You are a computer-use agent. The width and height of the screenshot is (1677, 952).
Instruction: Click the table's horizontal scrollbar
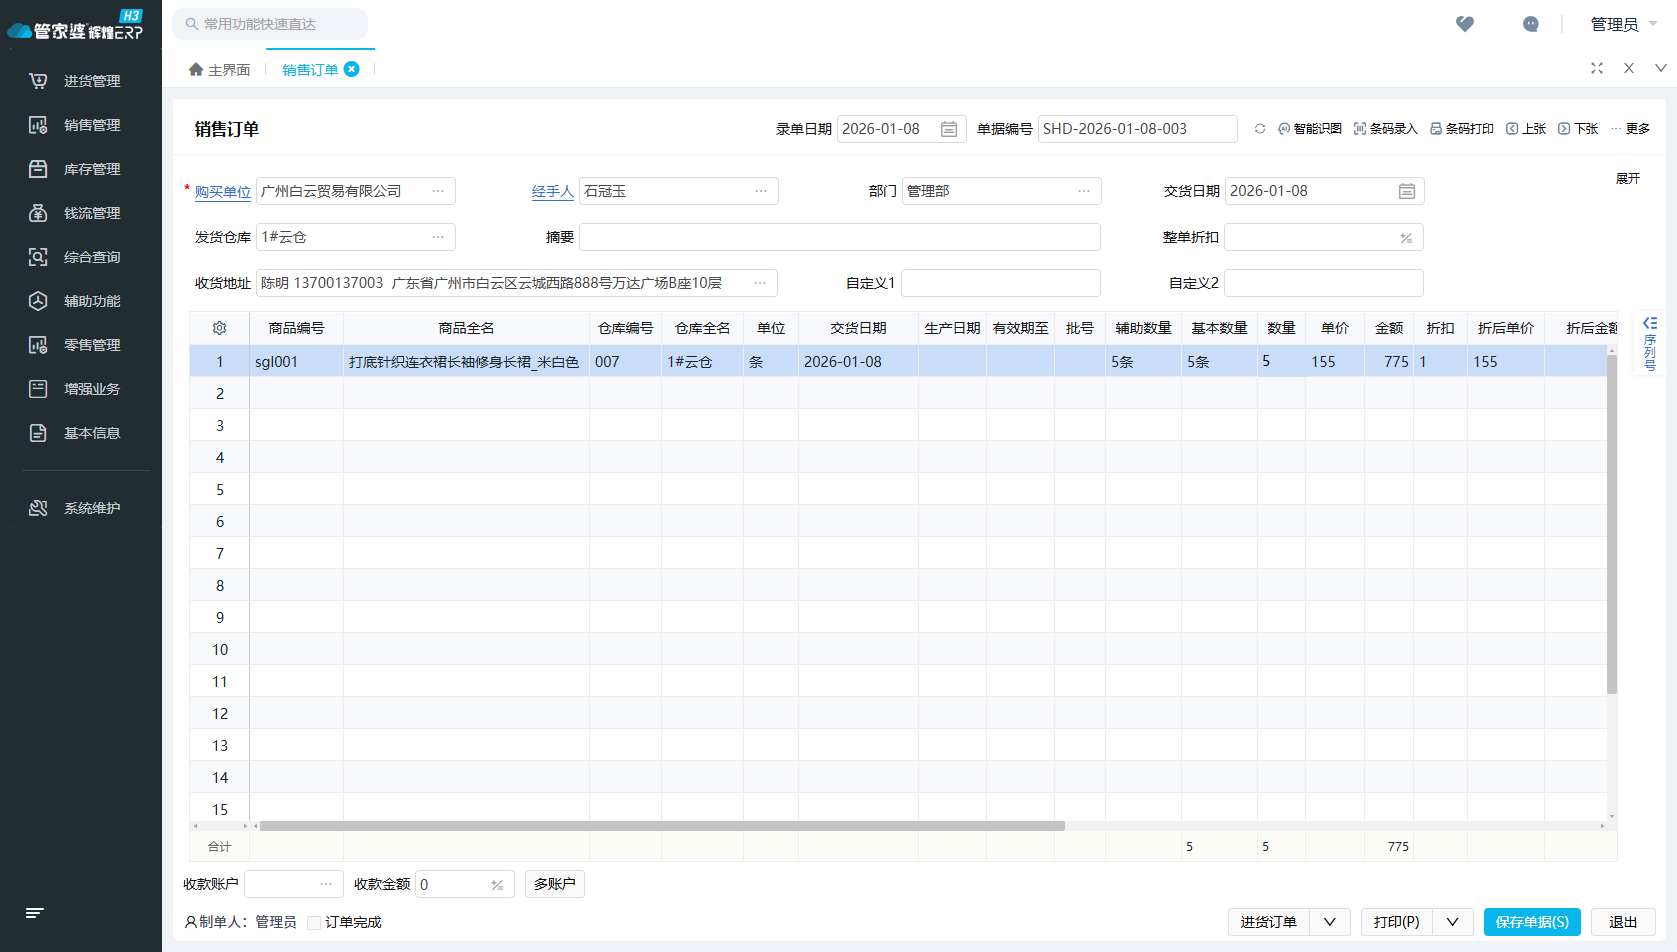(x=662, y=826)
